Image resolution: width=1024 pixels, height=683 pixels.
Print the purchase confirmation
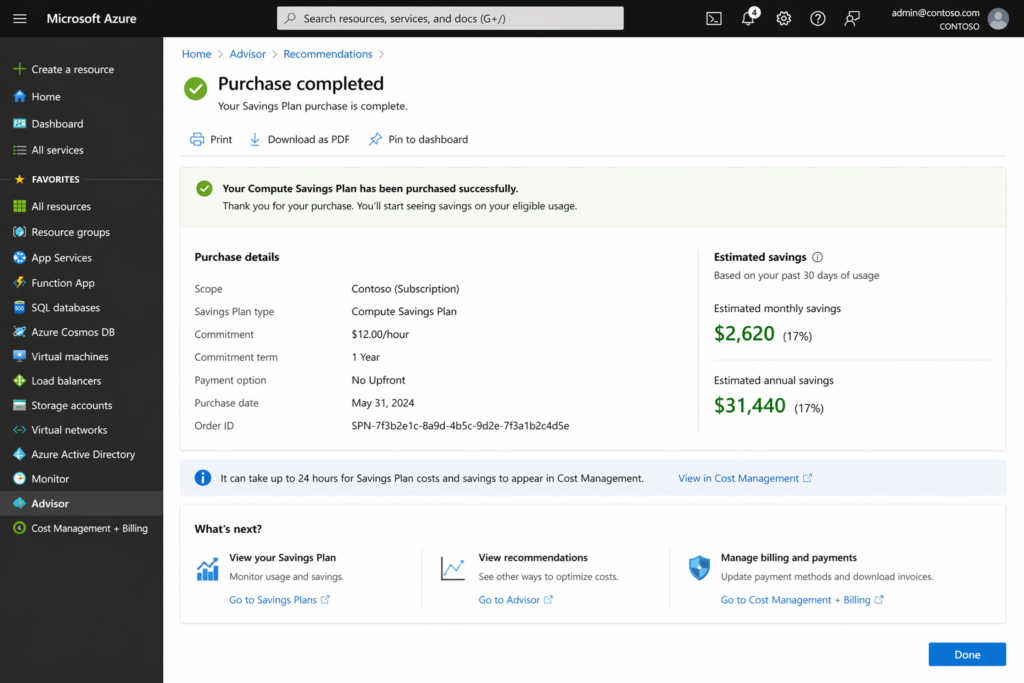click(x=211, y=139)
